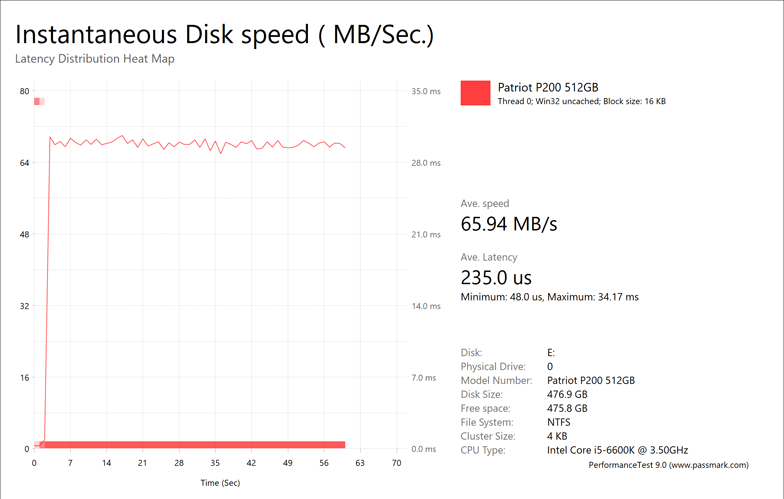Click the 476.9 GB disk size value

pyautogui.click(x=567, y=395)
